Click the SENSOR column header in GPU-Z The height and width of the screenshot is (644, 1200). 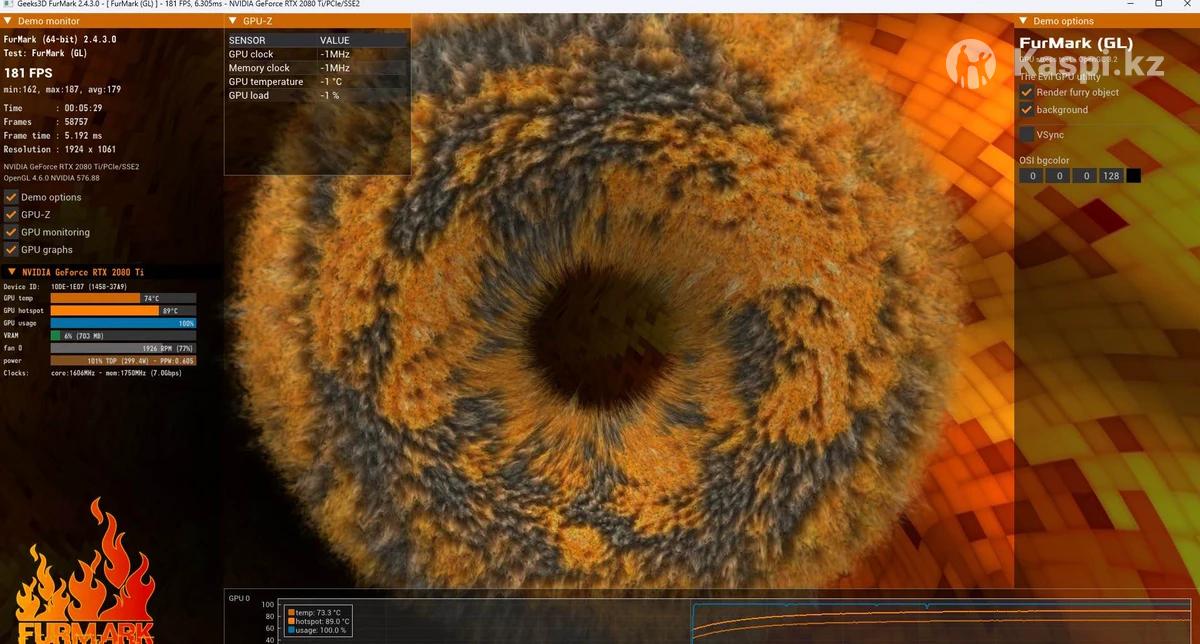tap(247, 40)
